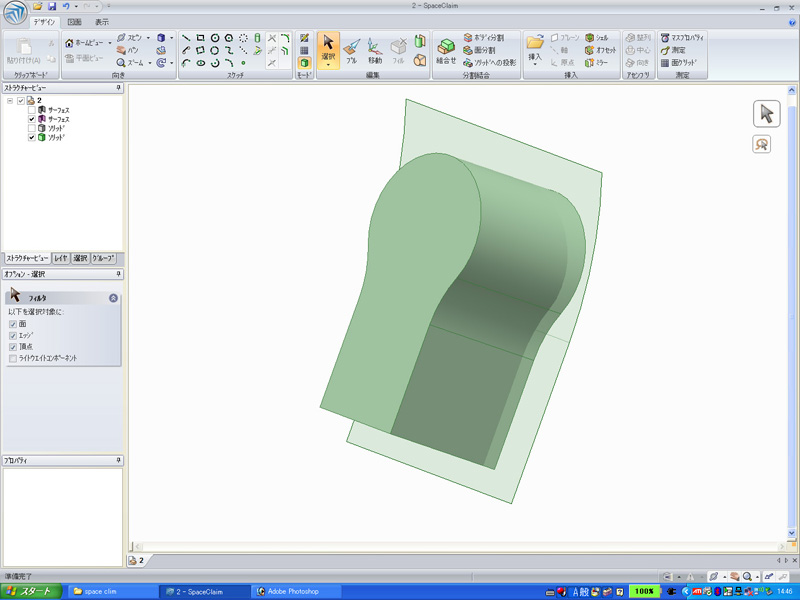
Task: Enable the ライトウェイトコンポーネント checkbox
Action: click(12, 357)
